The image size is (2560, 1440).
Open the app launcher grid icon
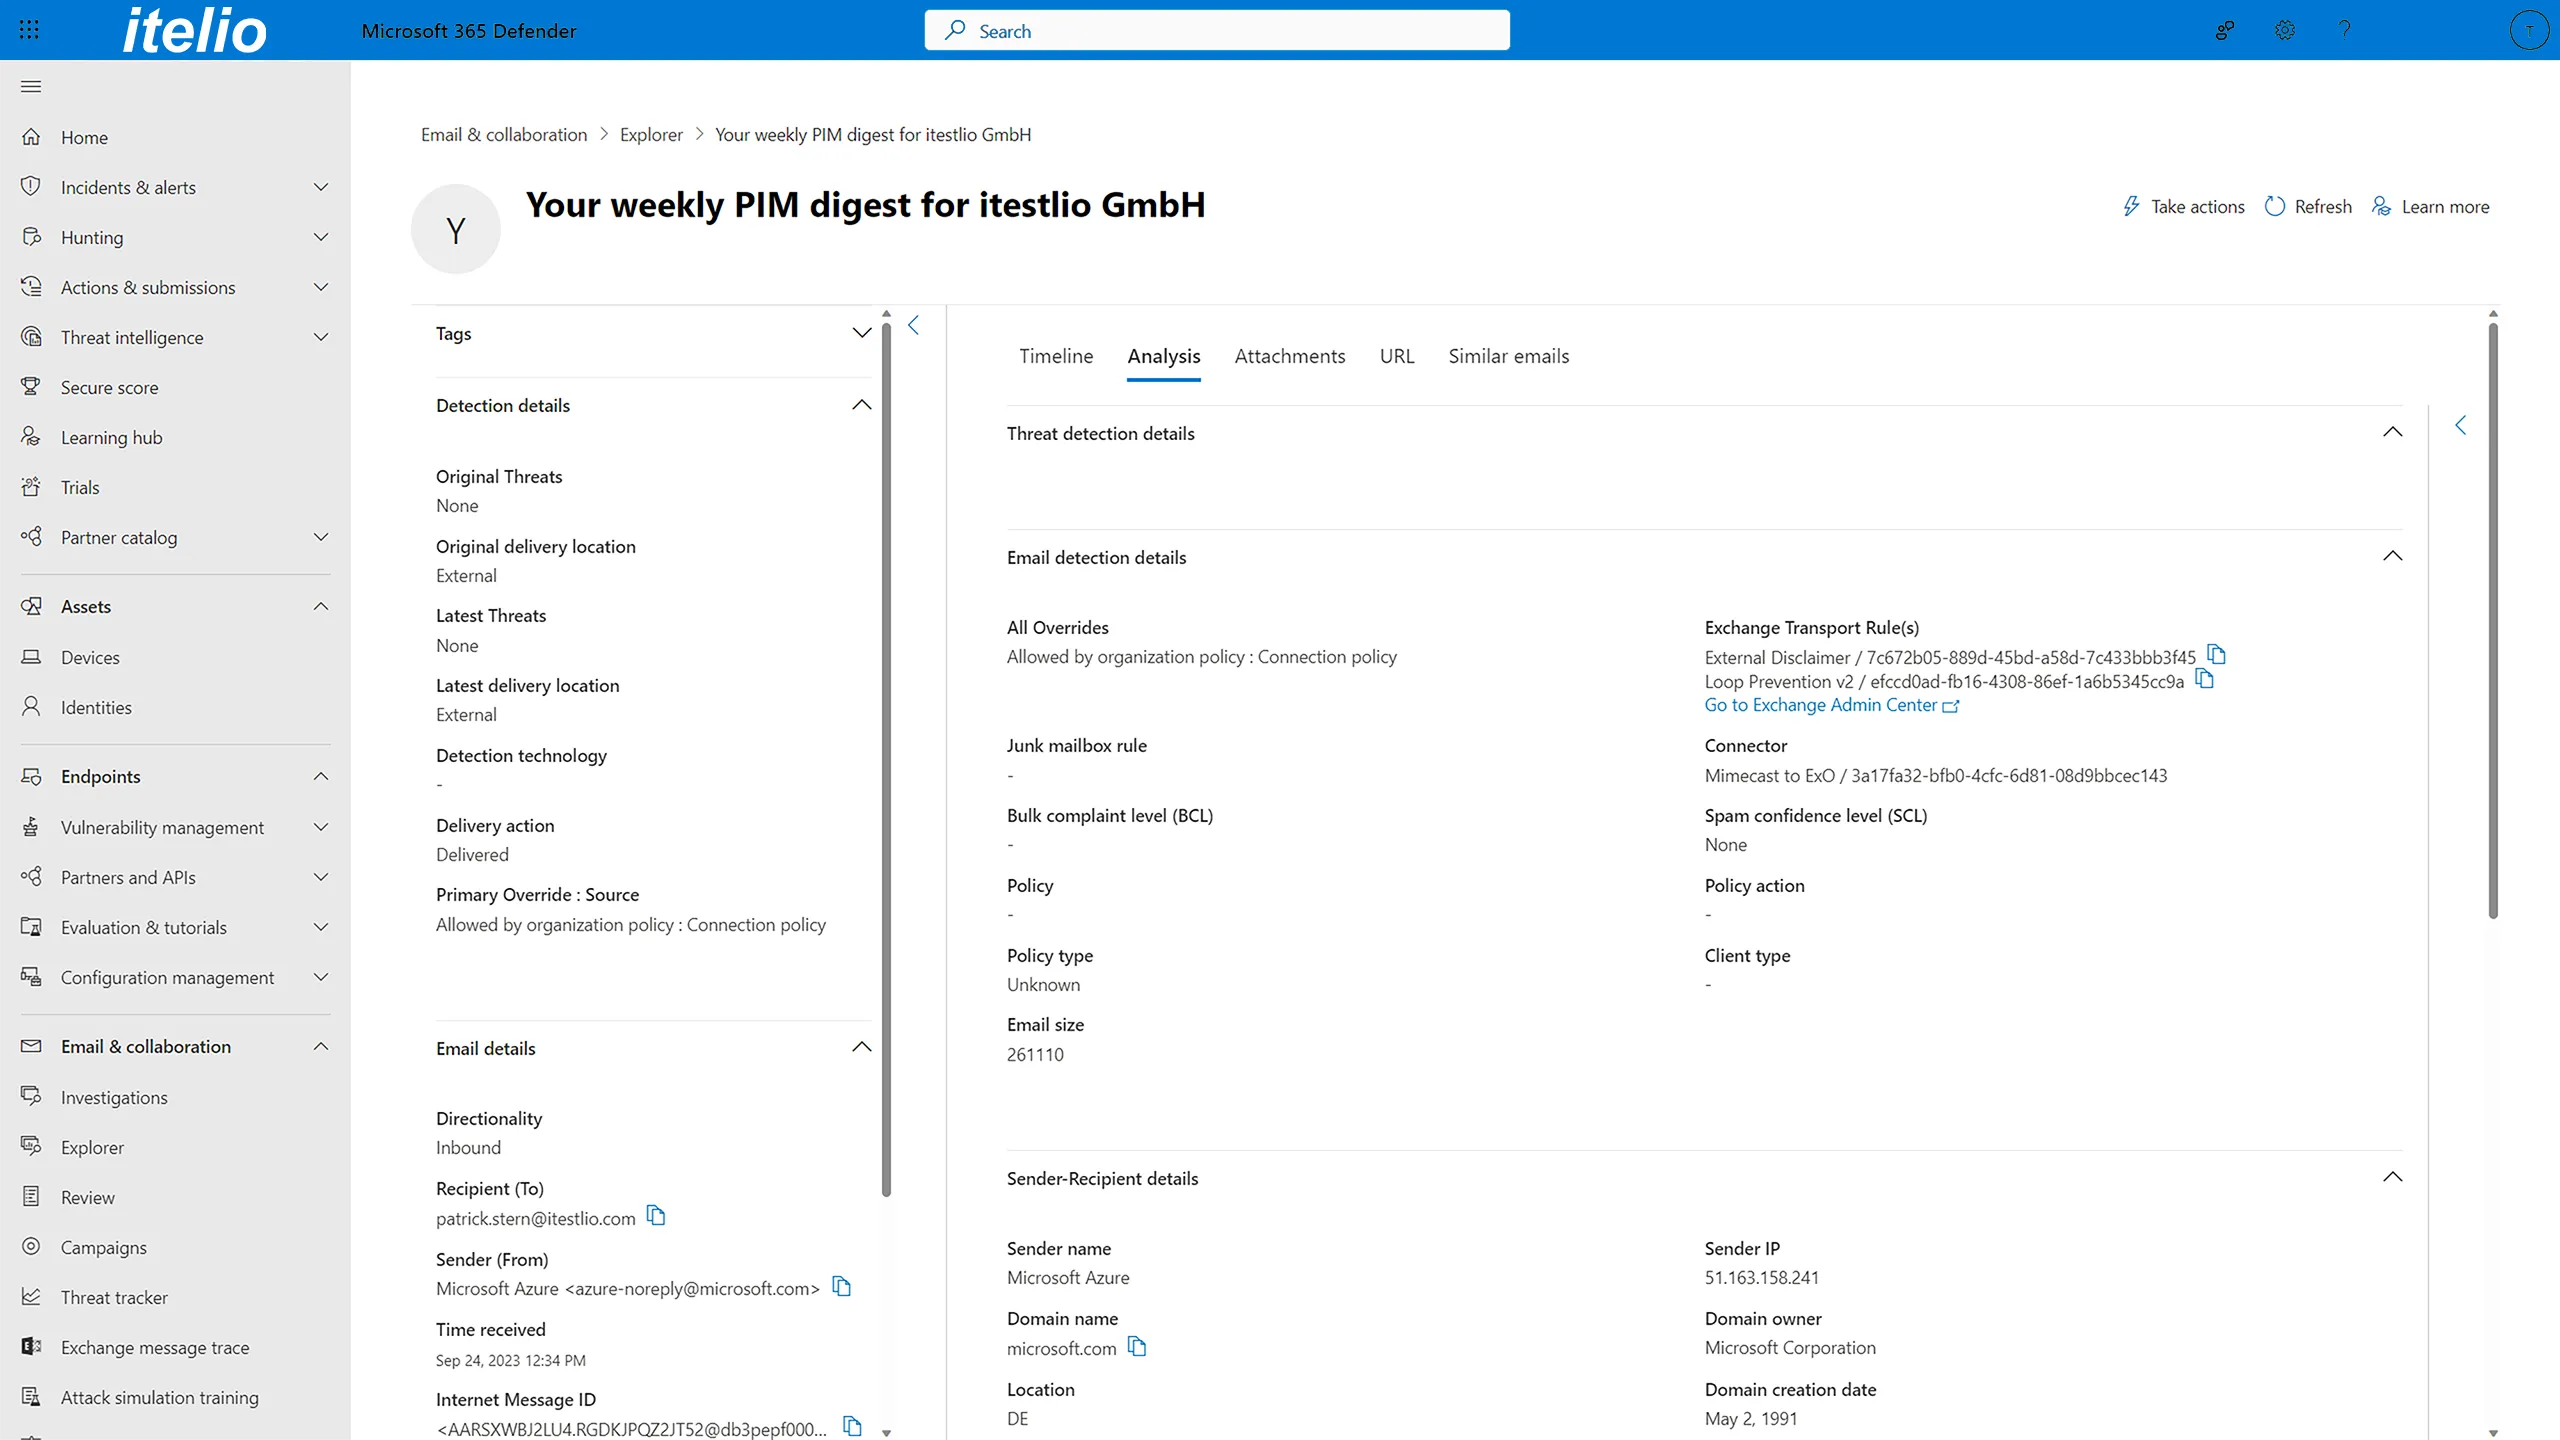(x=29, y=30)
